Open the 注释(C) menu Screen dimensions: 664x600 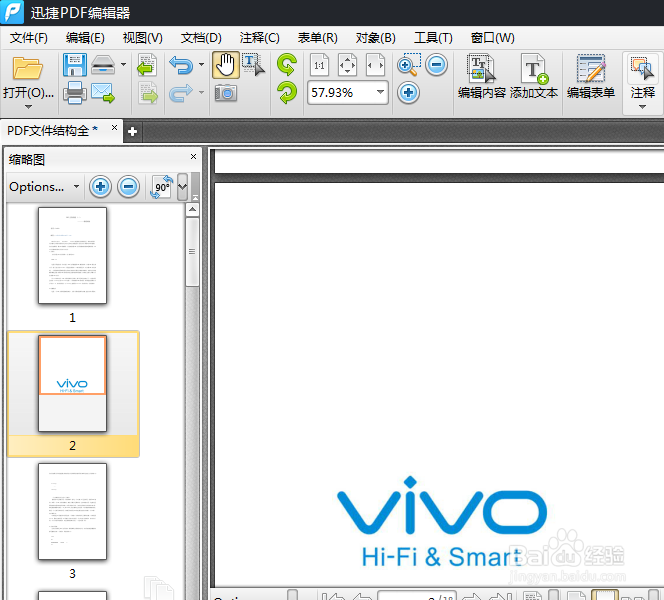click(x=260, y=38)
